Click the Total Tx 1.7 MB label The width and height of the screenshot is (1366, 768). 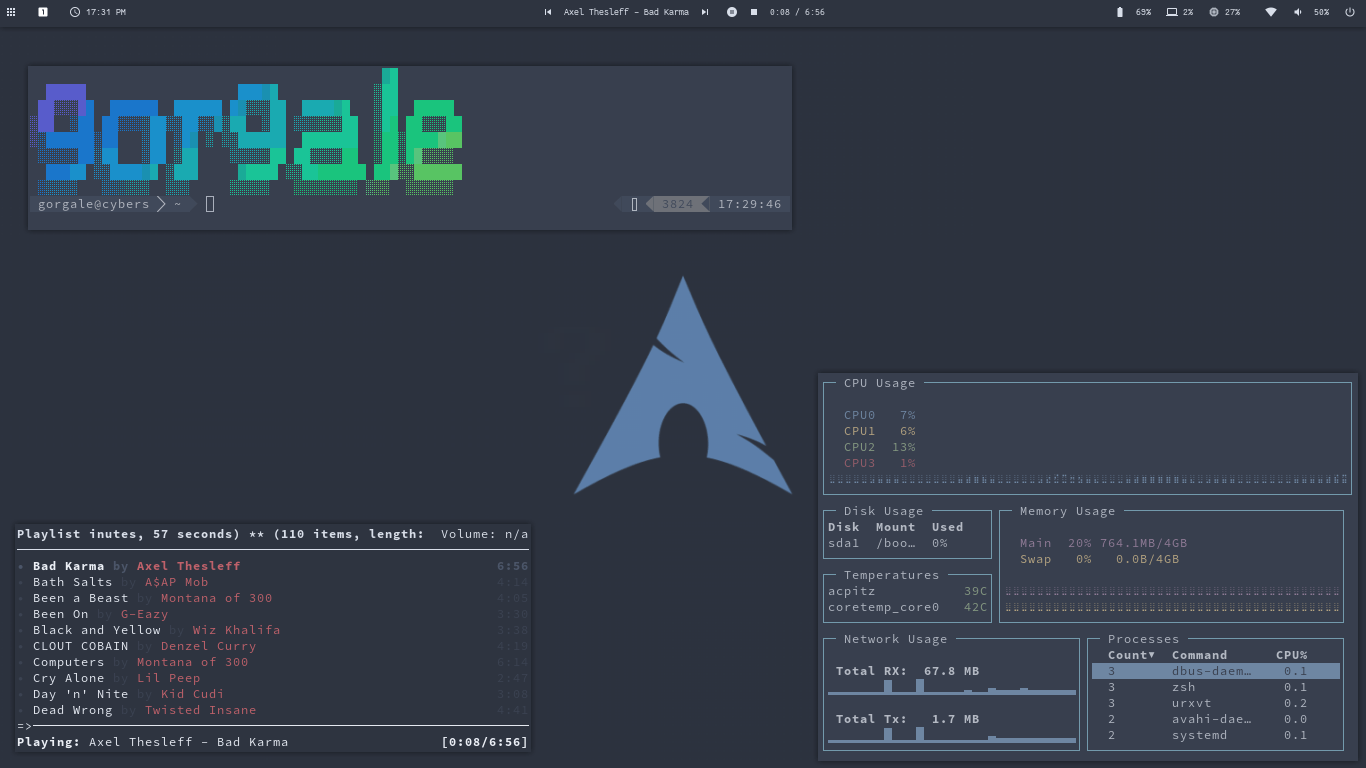(907, 719)
